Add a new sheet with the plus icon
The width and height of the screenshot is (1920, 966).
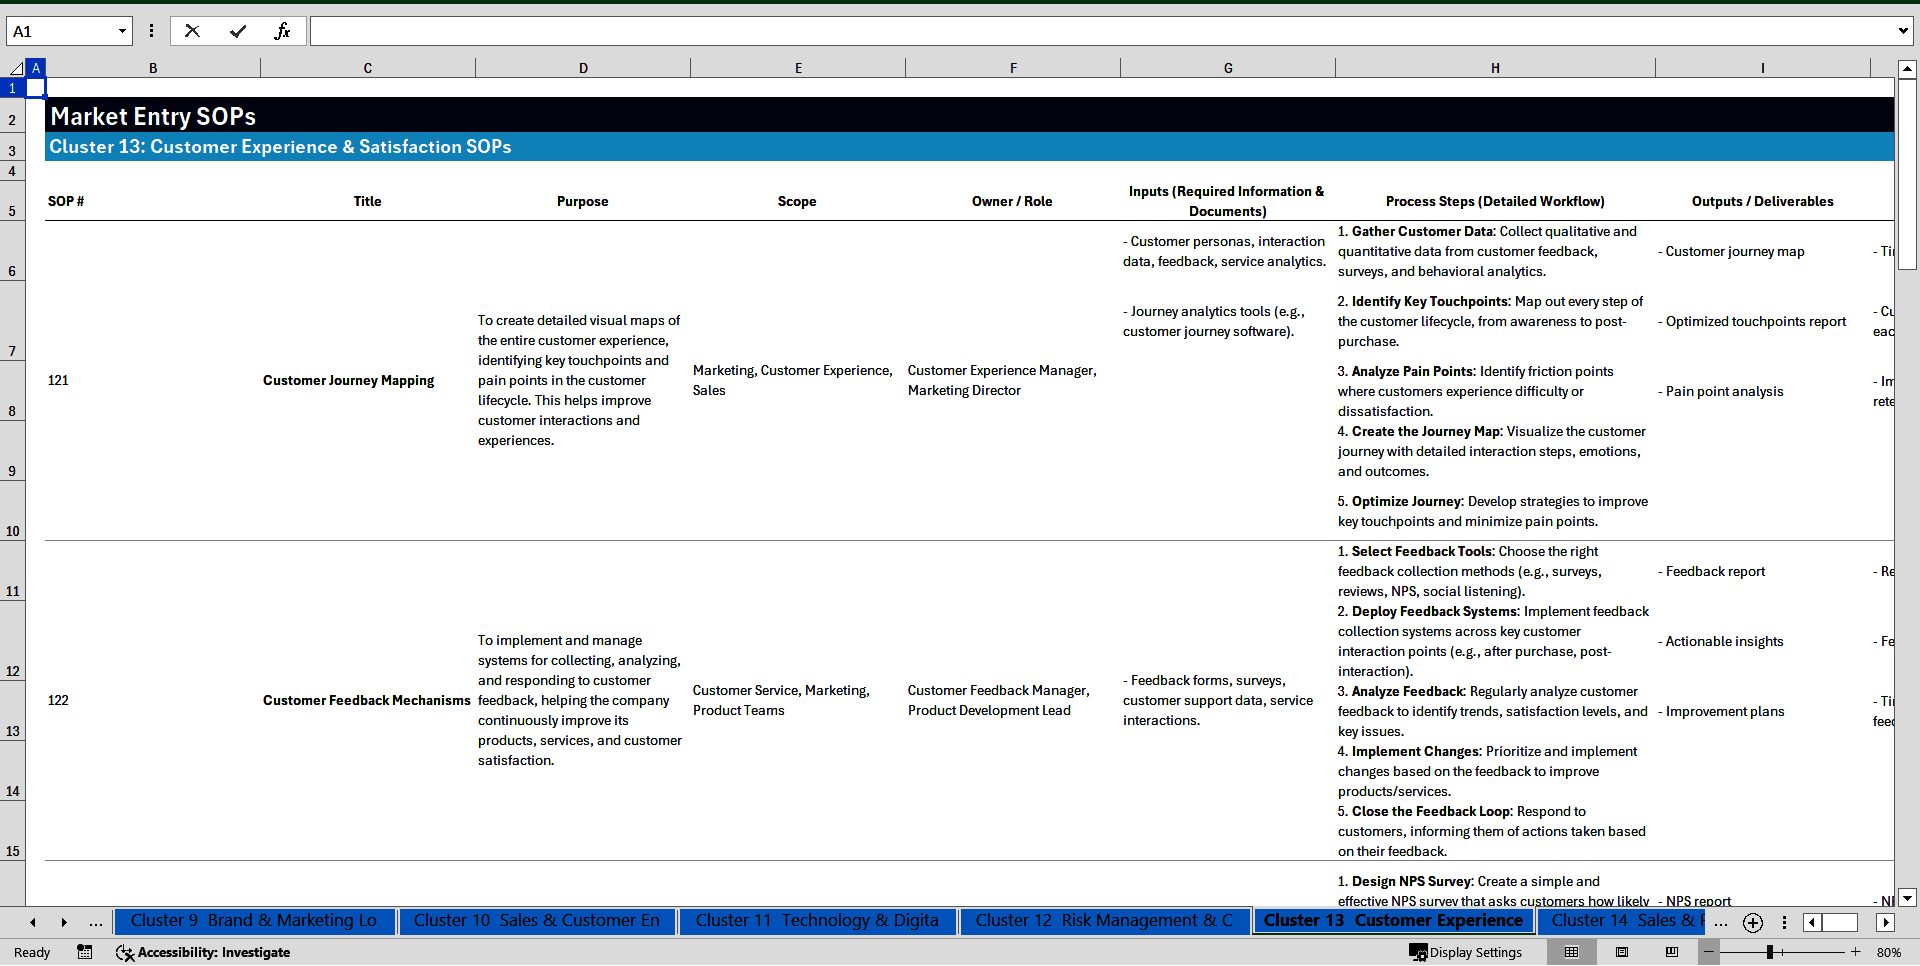(1752, 922)
